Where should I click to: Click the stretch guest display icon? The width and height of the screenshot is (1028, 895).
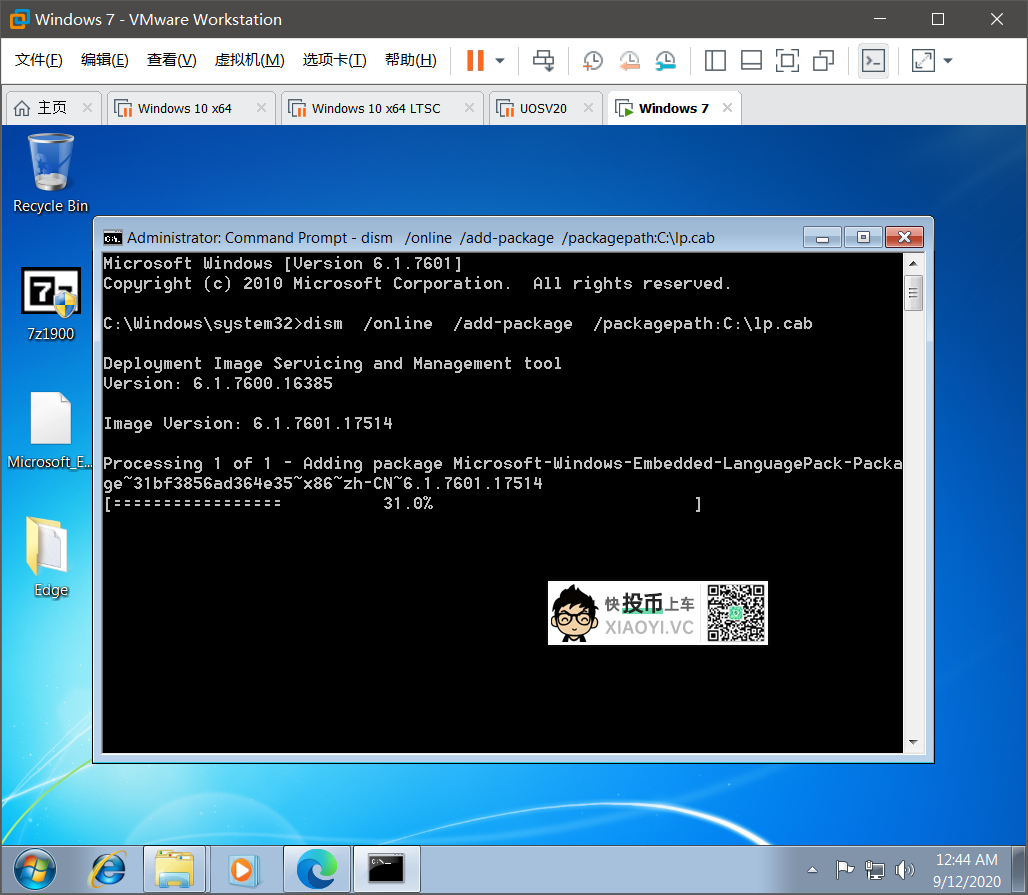[x=923, y=60]
